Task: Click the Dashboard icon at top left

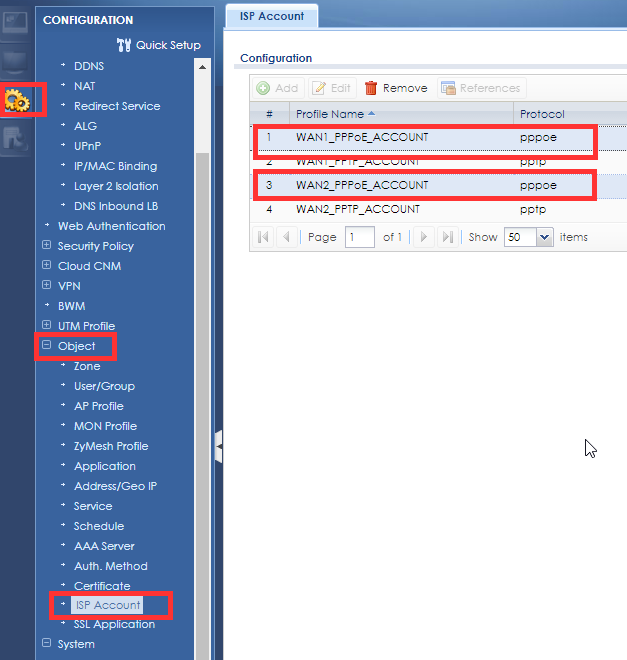Action: pyautogui.click(x=16, y=22)
